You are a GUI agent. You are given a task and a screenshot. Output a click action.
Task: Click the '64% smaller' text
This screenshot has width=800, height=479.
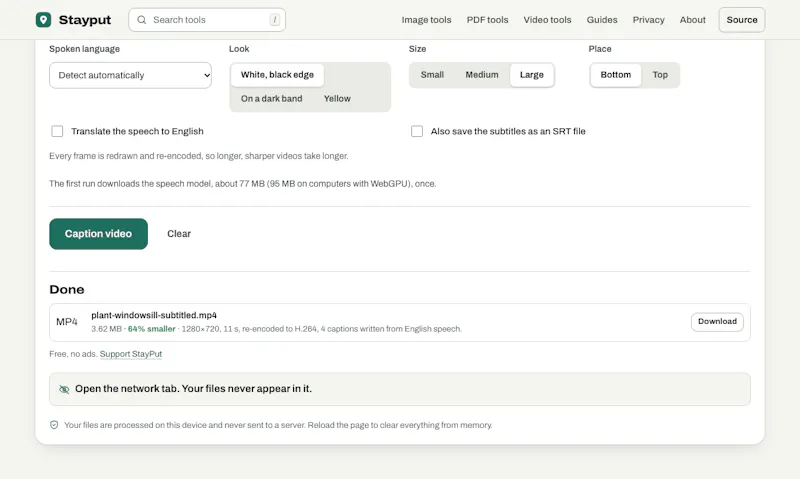point(152,329)
